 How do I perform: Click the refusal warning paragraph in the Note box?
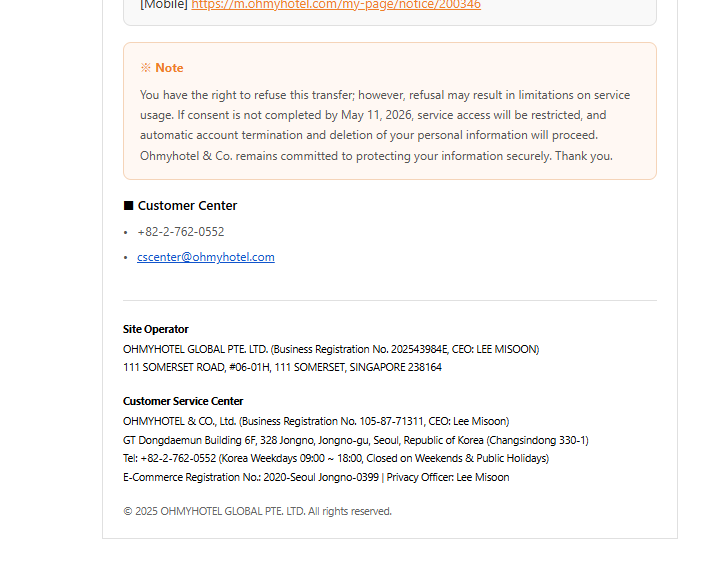pyautogui.click(x=385, y=125)
